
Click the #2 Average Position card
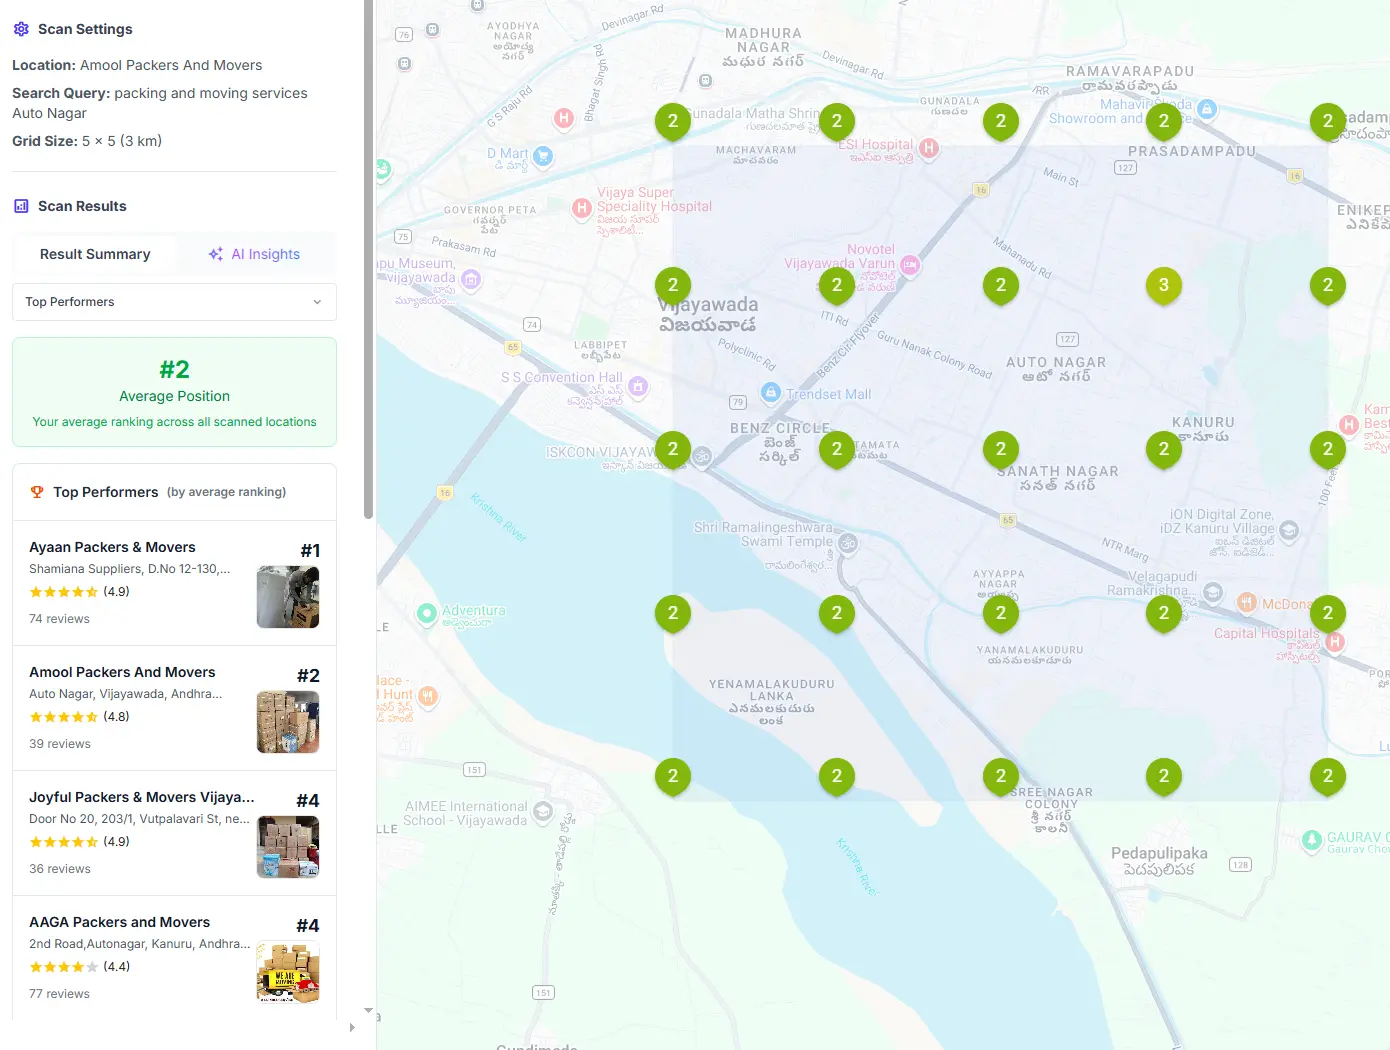(x=174, y=392)
